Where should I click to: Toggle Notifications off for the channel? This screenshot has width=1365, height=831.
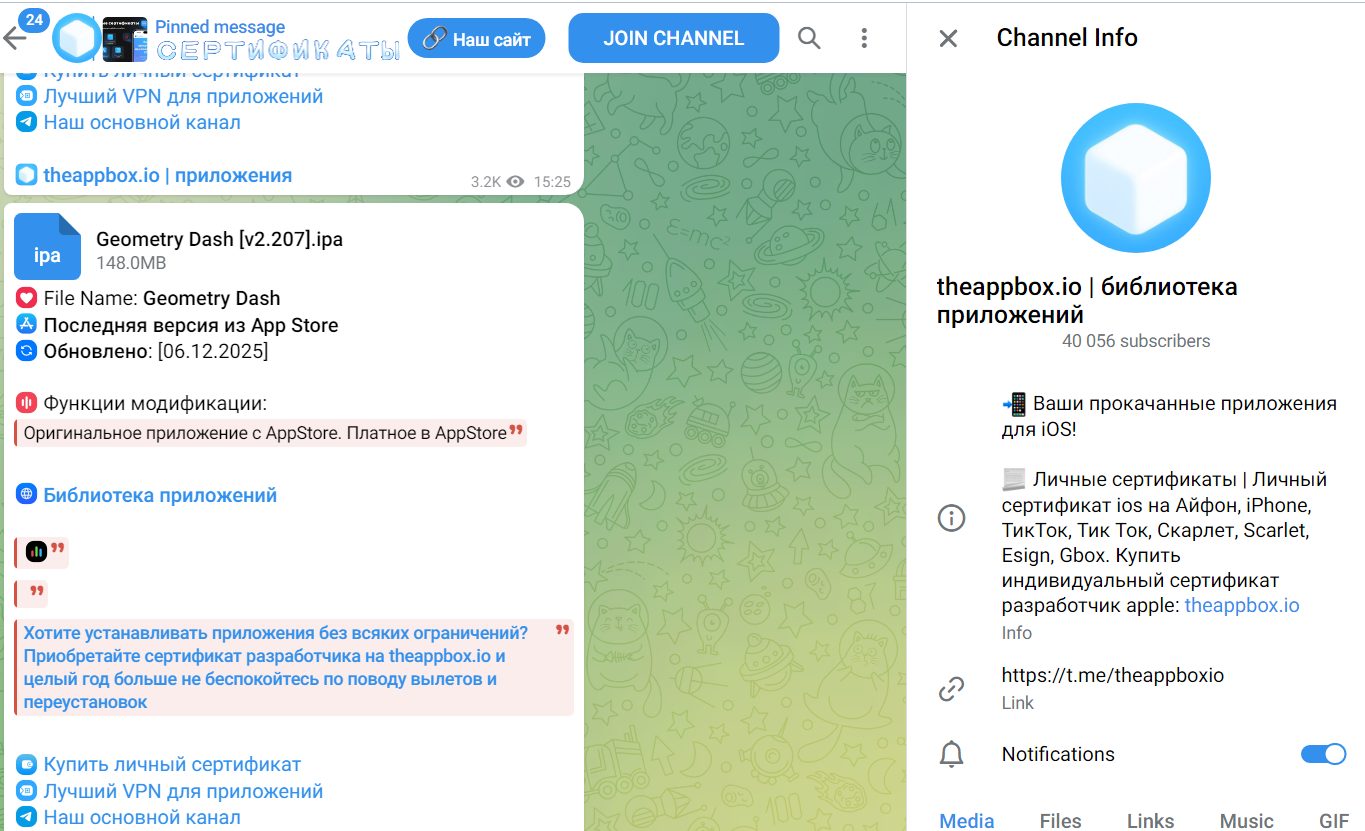pos(1324,754)
